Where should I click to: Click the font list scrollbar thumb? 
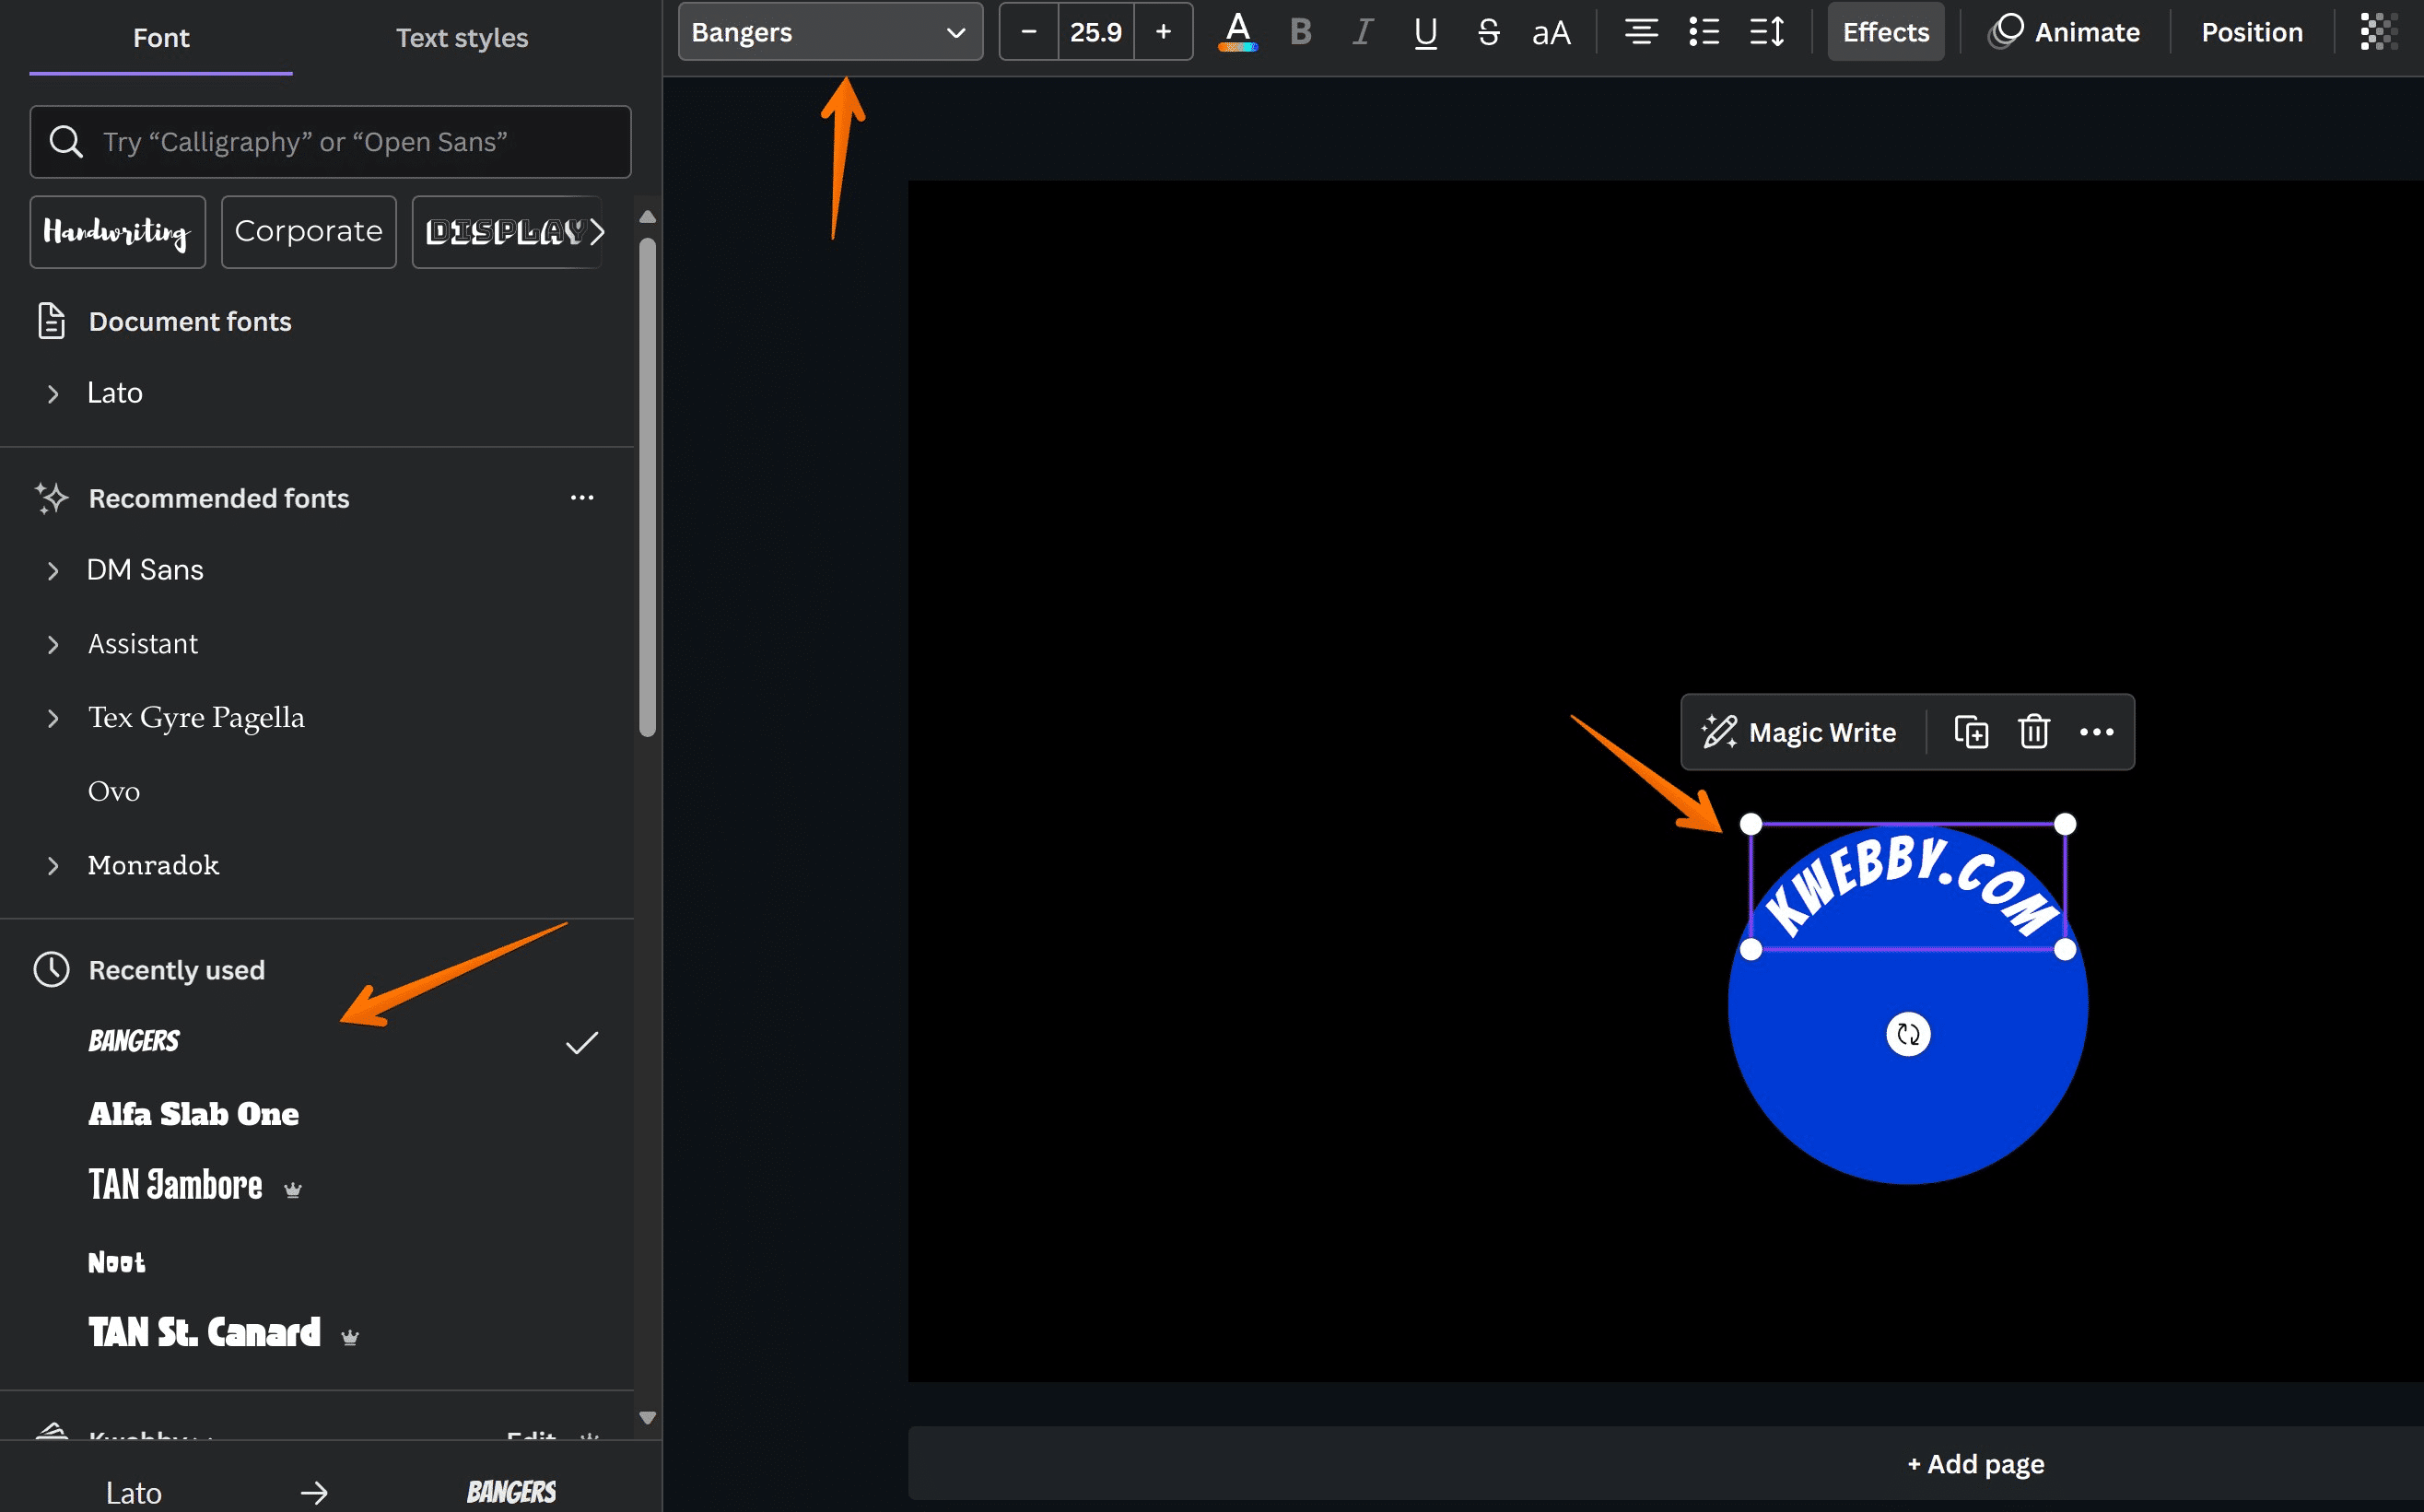click(x=647, y=488)
